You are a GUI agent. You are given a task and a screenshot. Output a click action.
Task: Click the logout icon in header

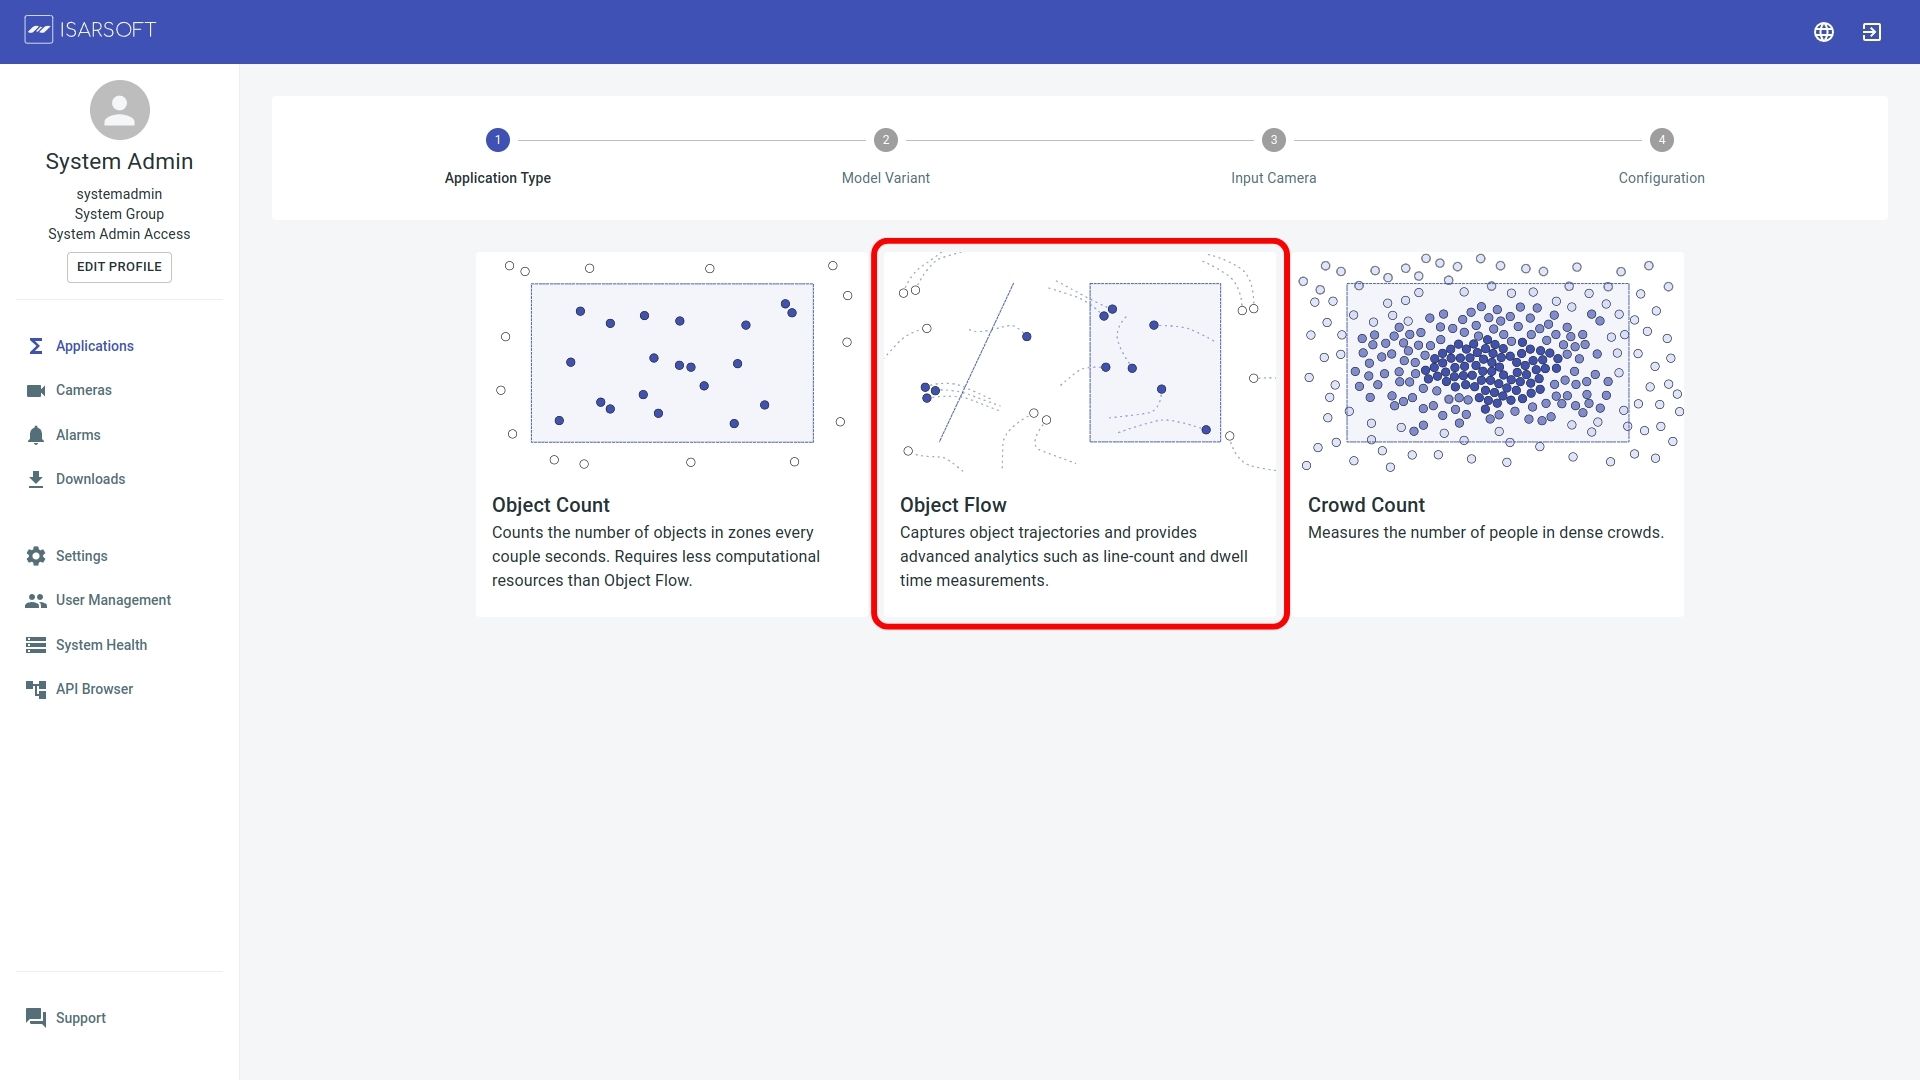coord(1872,32)
